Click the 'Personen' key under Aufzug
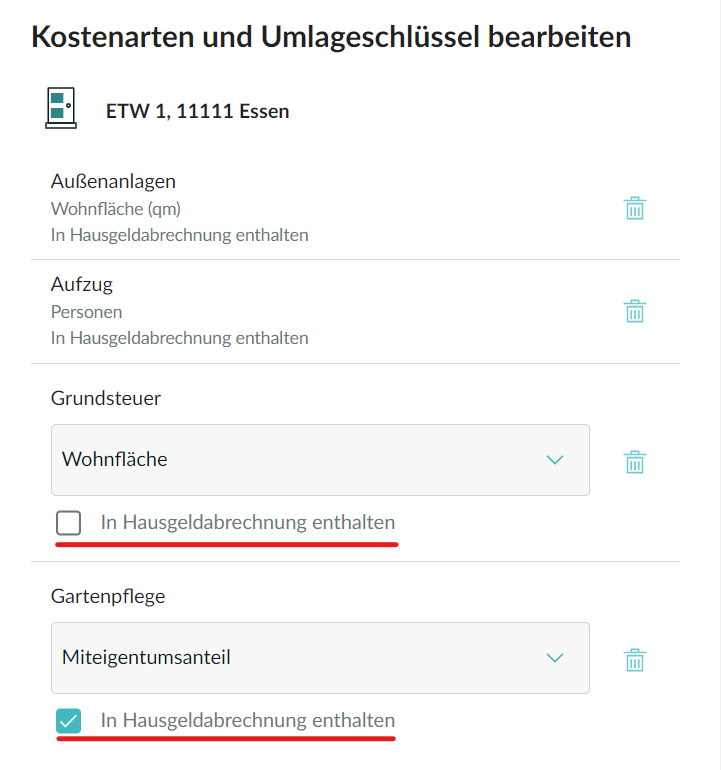 86,312
